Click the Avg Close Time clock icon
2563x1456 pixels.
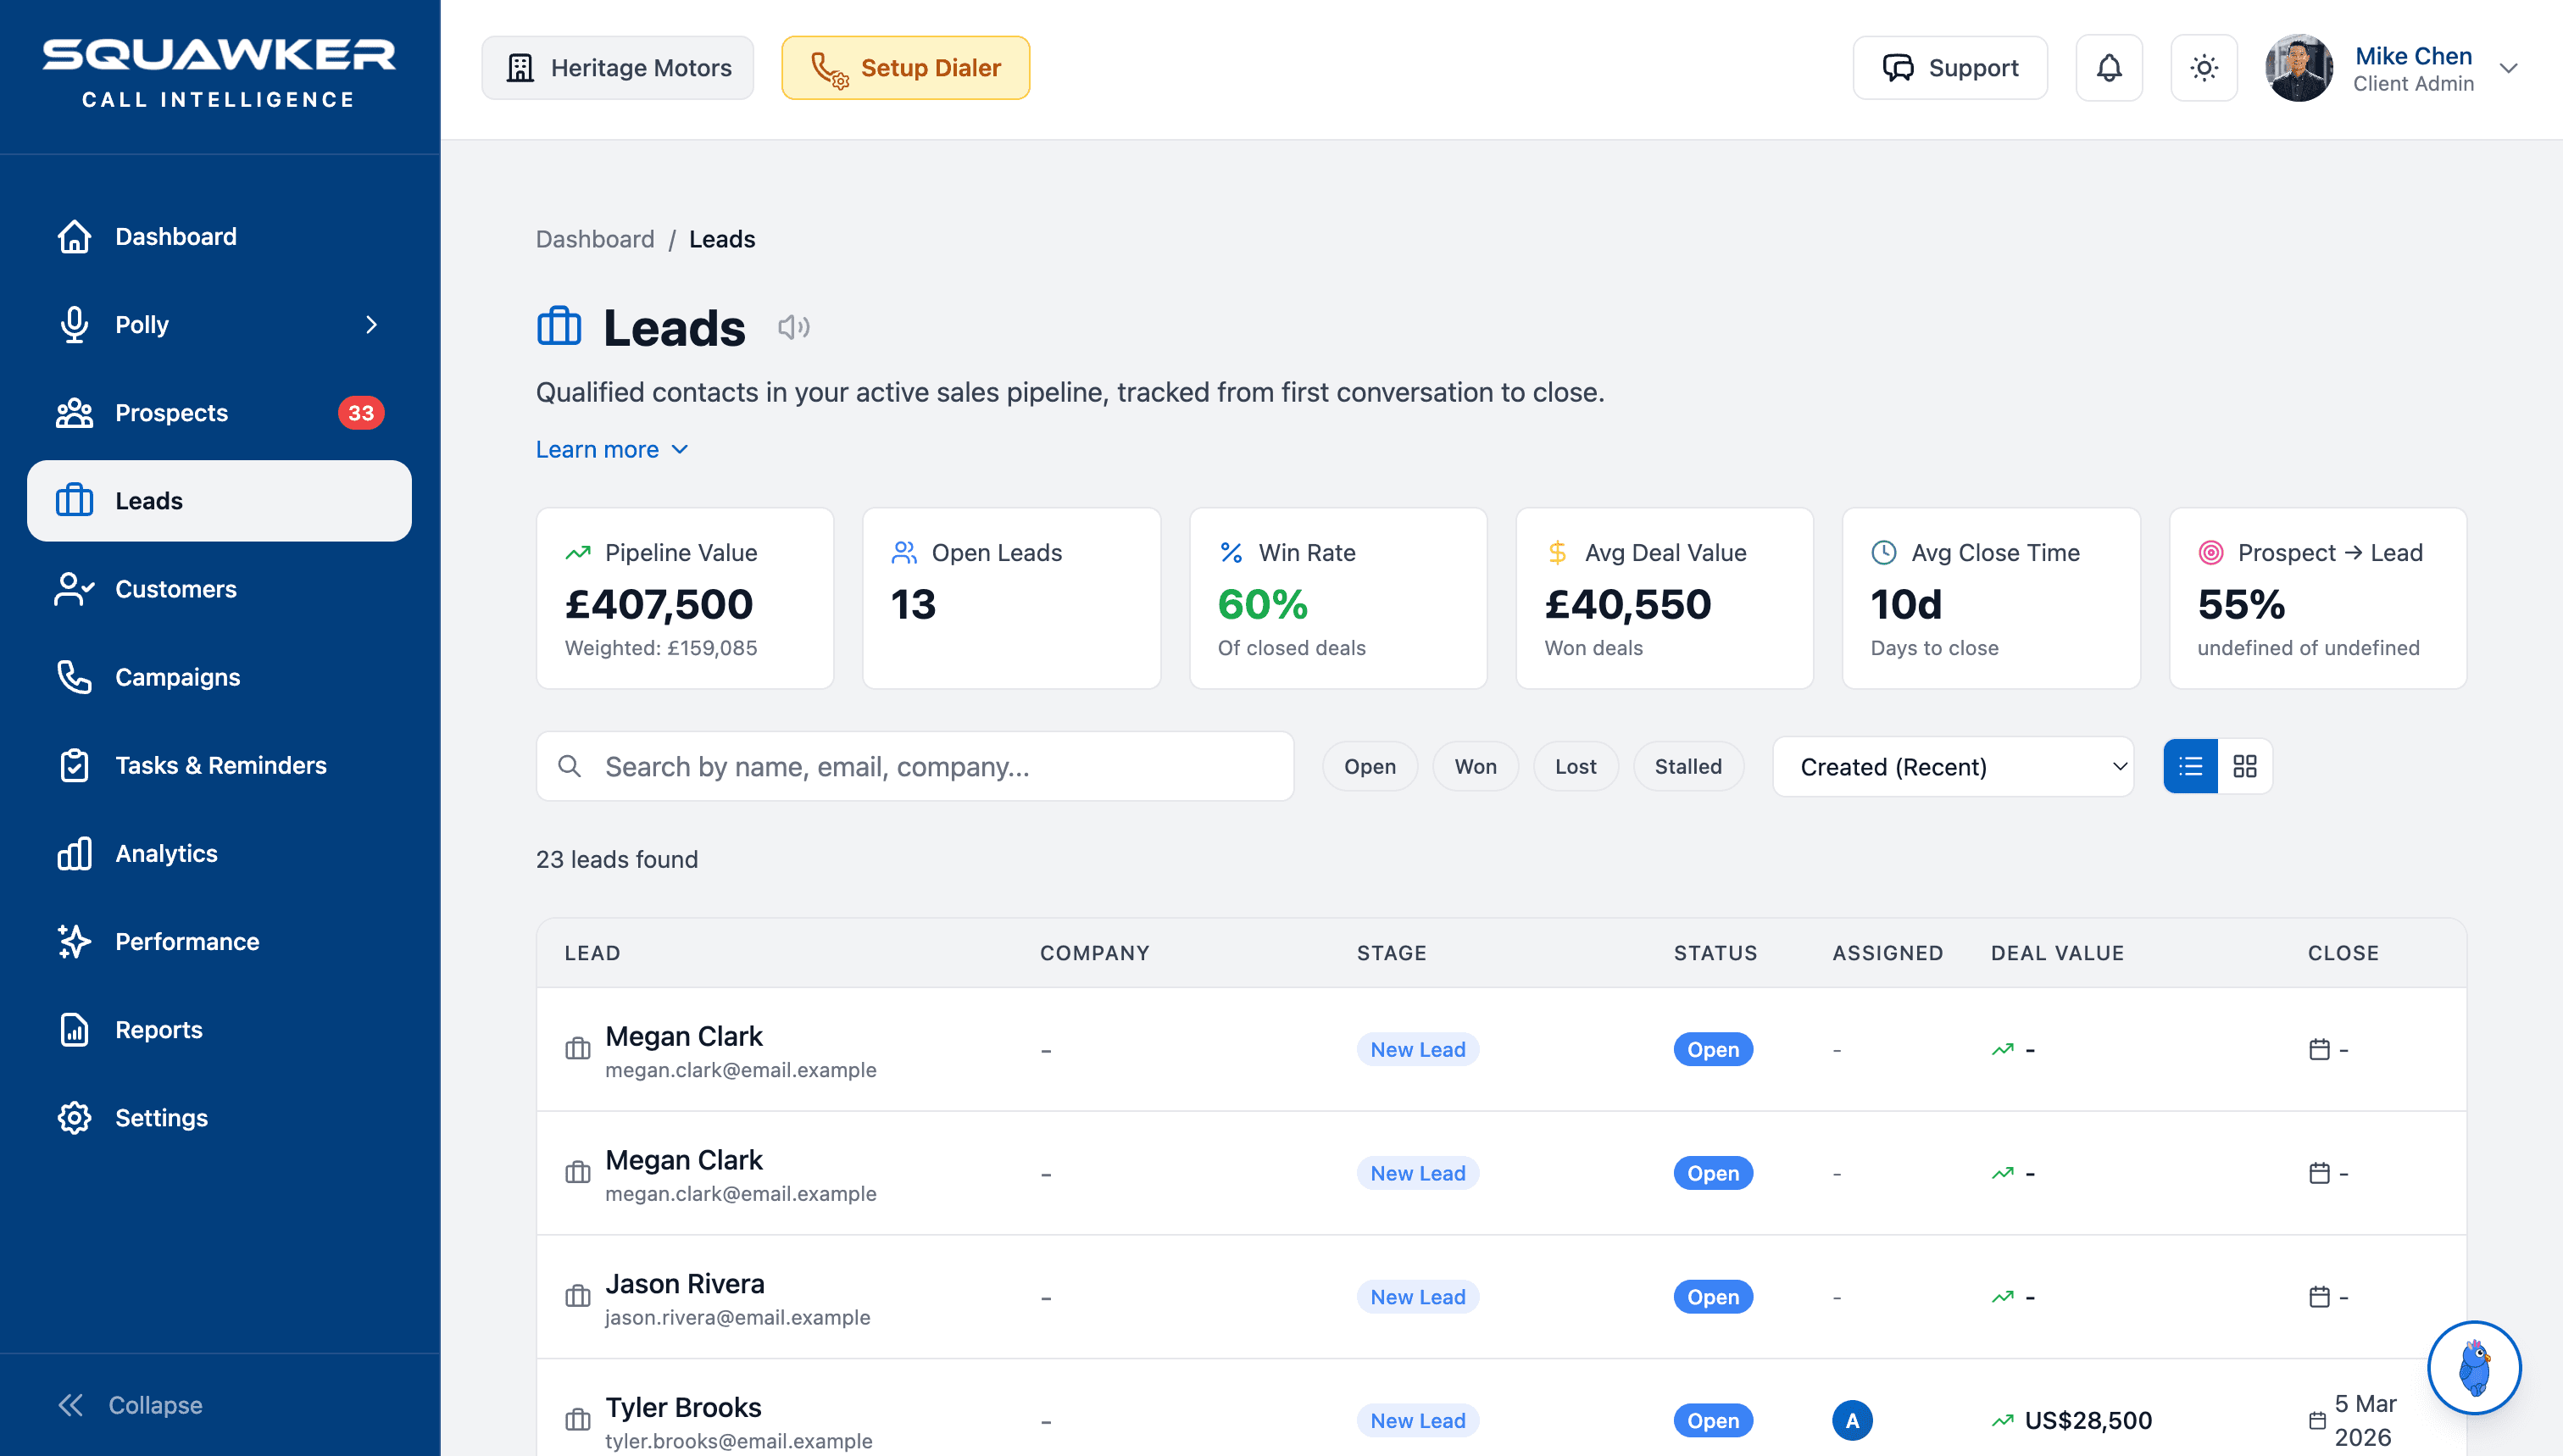1884,552
